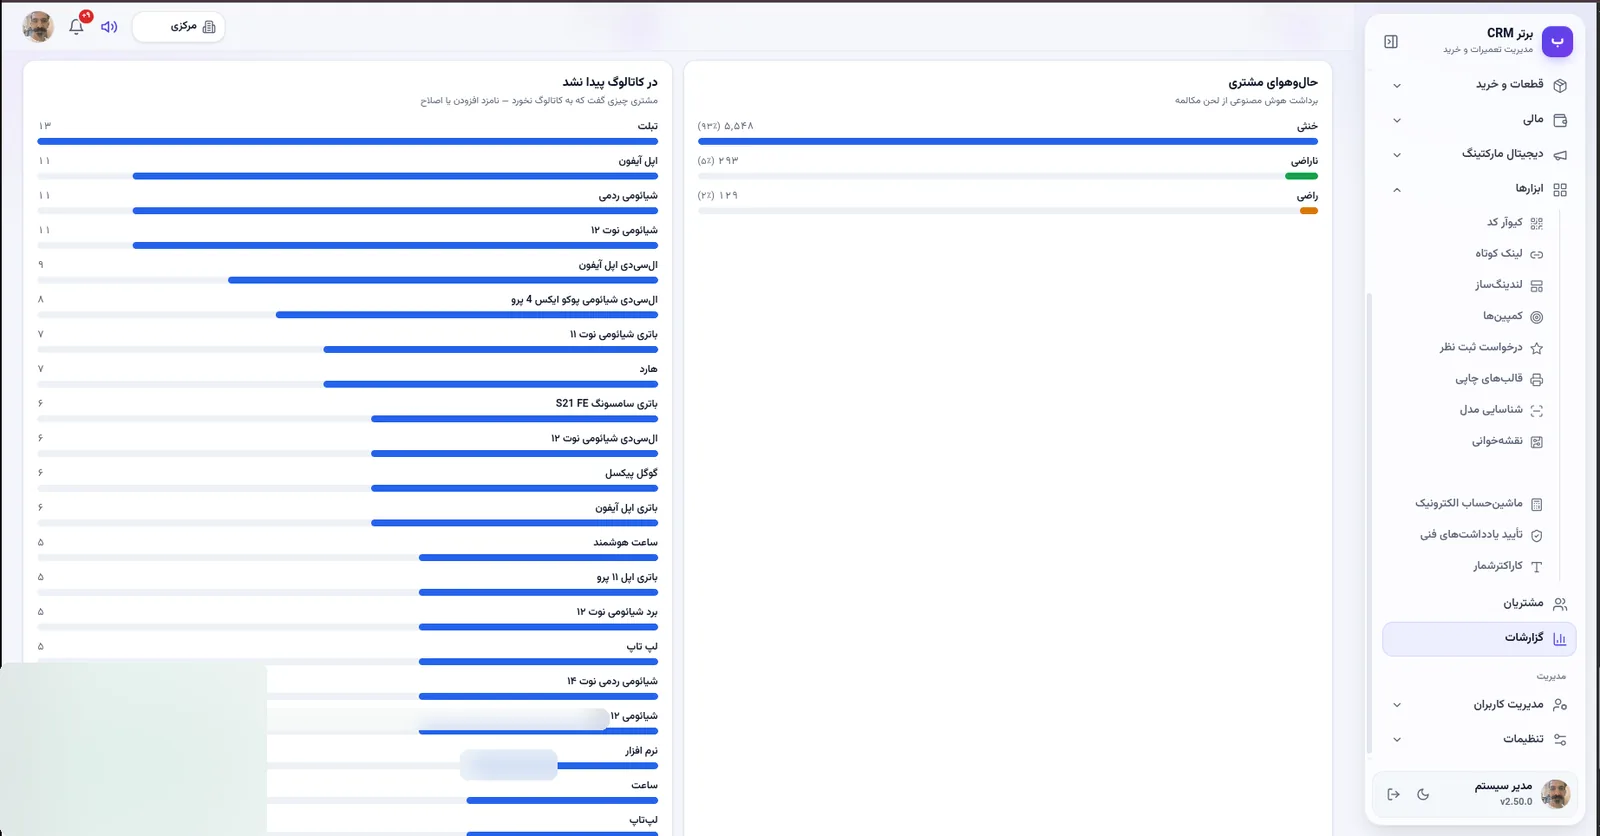Open the لینک کوتاه short link tool
The height and width of the screenshot is (836, 1600).
click(x=1508, y=254)
